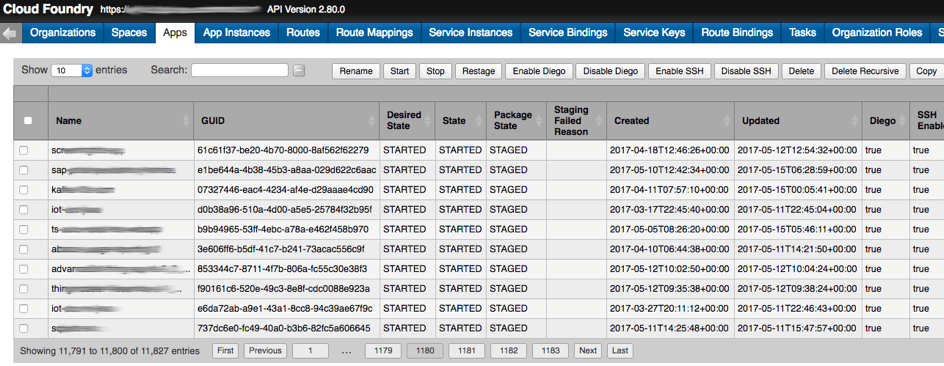Open the Organization Roles tab
The width and height of the screenshot is (944, 366).
coord(877,33)
